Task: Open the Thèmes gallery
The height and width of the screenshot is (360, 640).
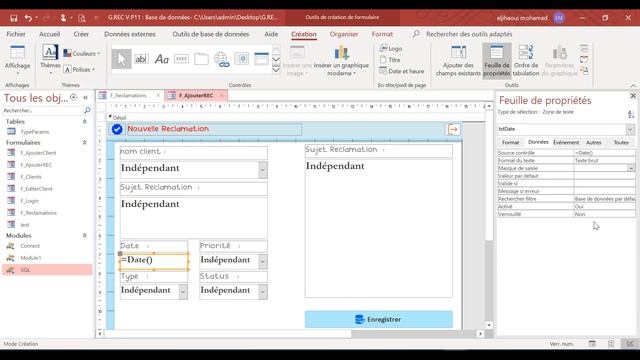Action: (50, 60)
